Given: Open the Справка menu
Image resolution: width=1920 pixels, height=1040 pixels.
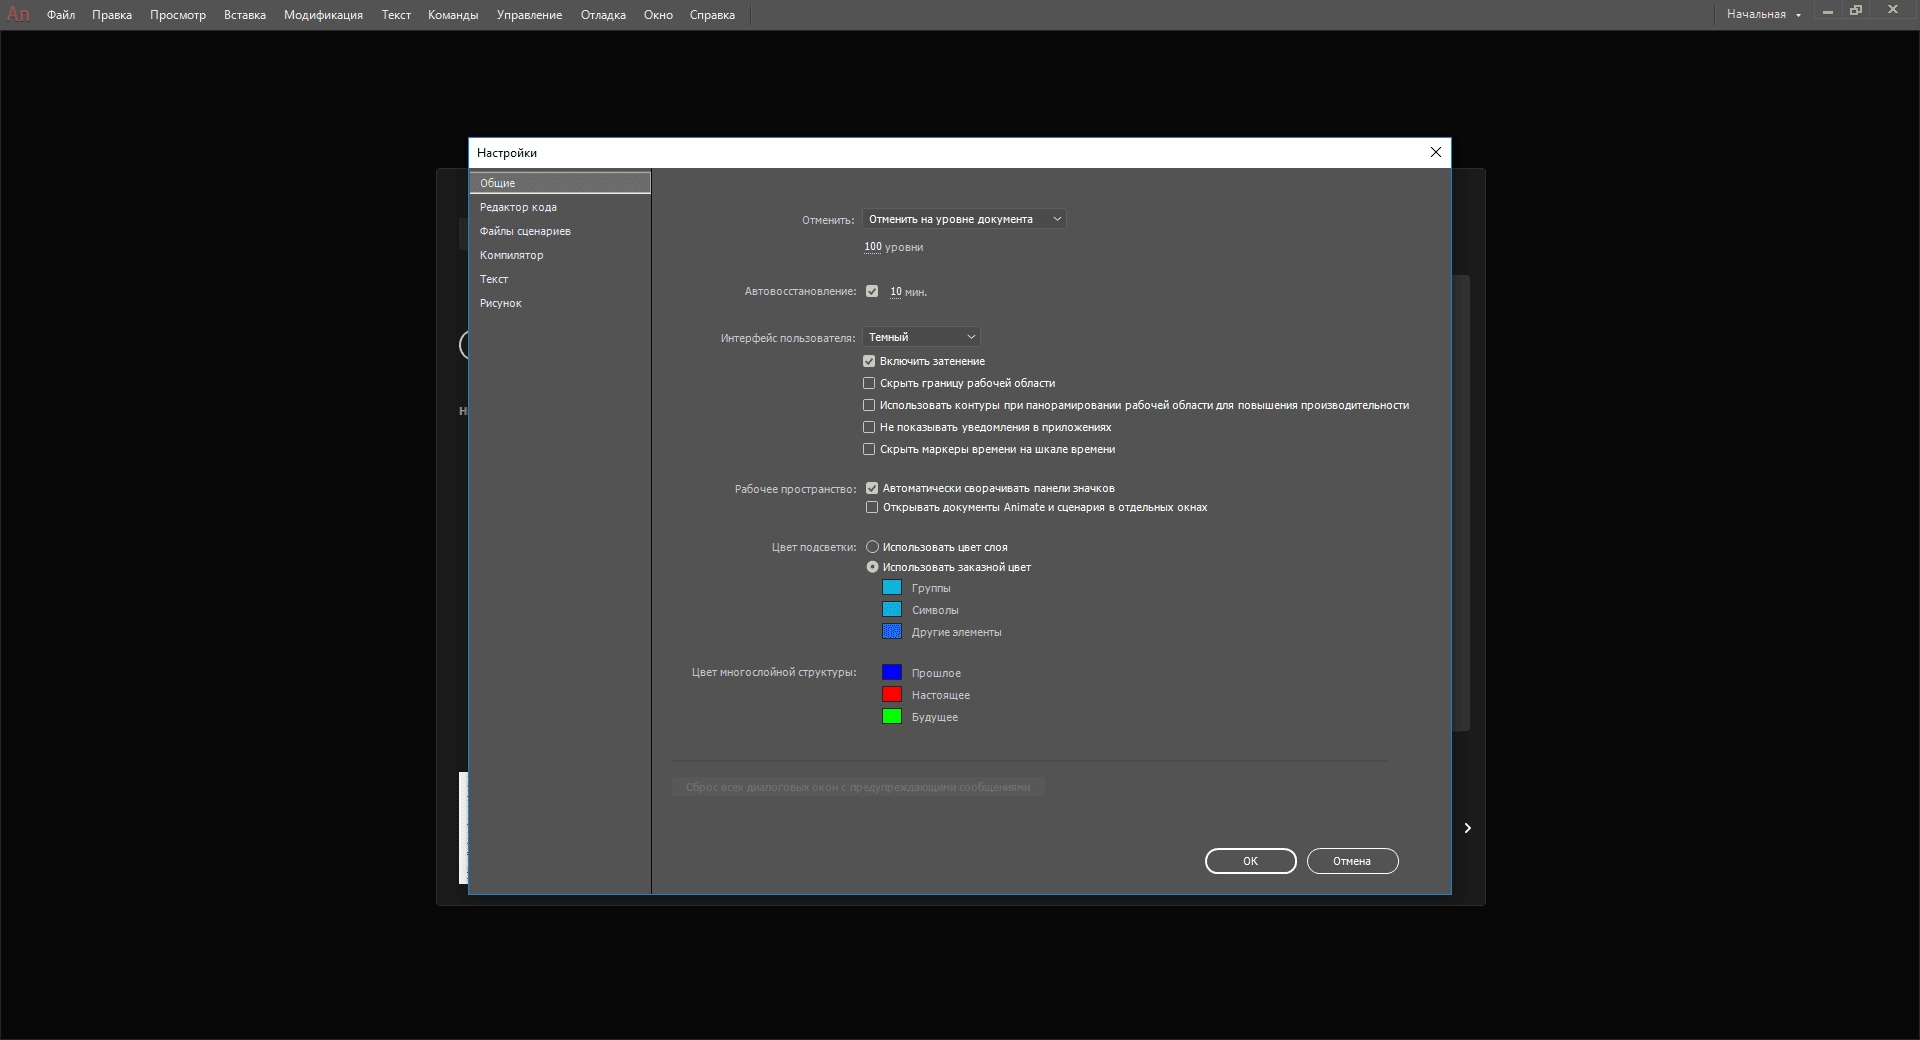Looking at the screenshot, I should (712, 15).
